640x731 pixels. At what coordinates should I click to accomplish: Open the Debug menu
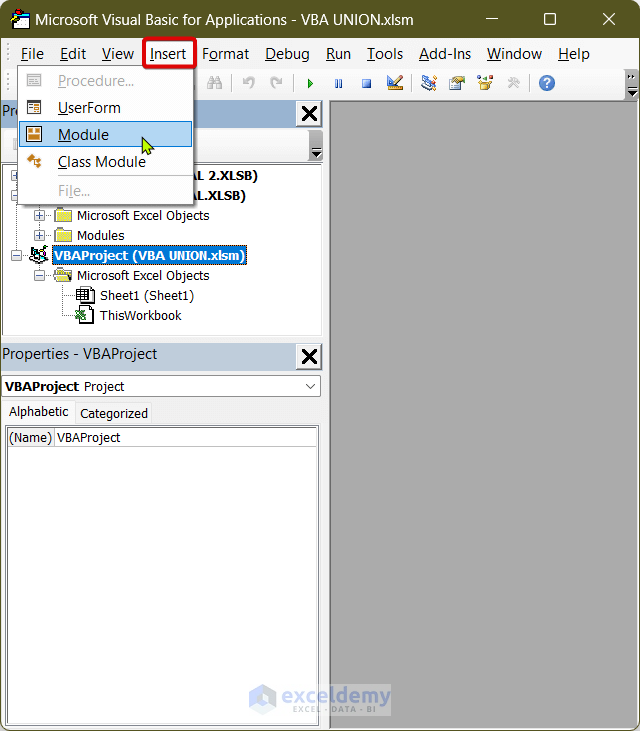coord(287,54)
